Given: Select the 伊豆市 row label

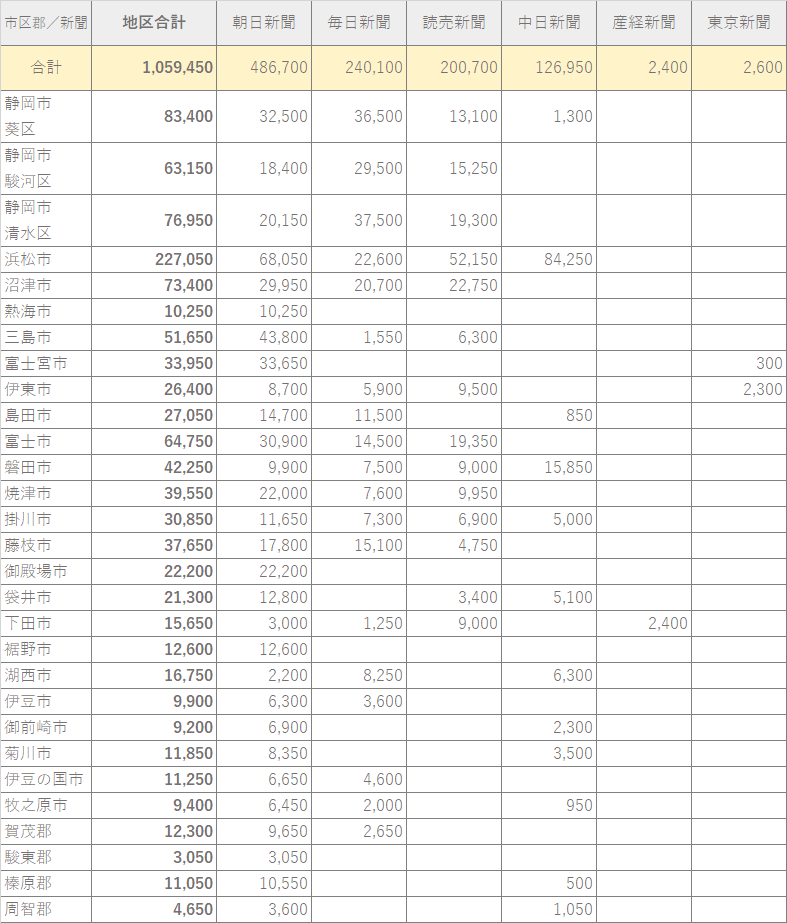Looking at the screenshot, I should (x=46, y=701).
